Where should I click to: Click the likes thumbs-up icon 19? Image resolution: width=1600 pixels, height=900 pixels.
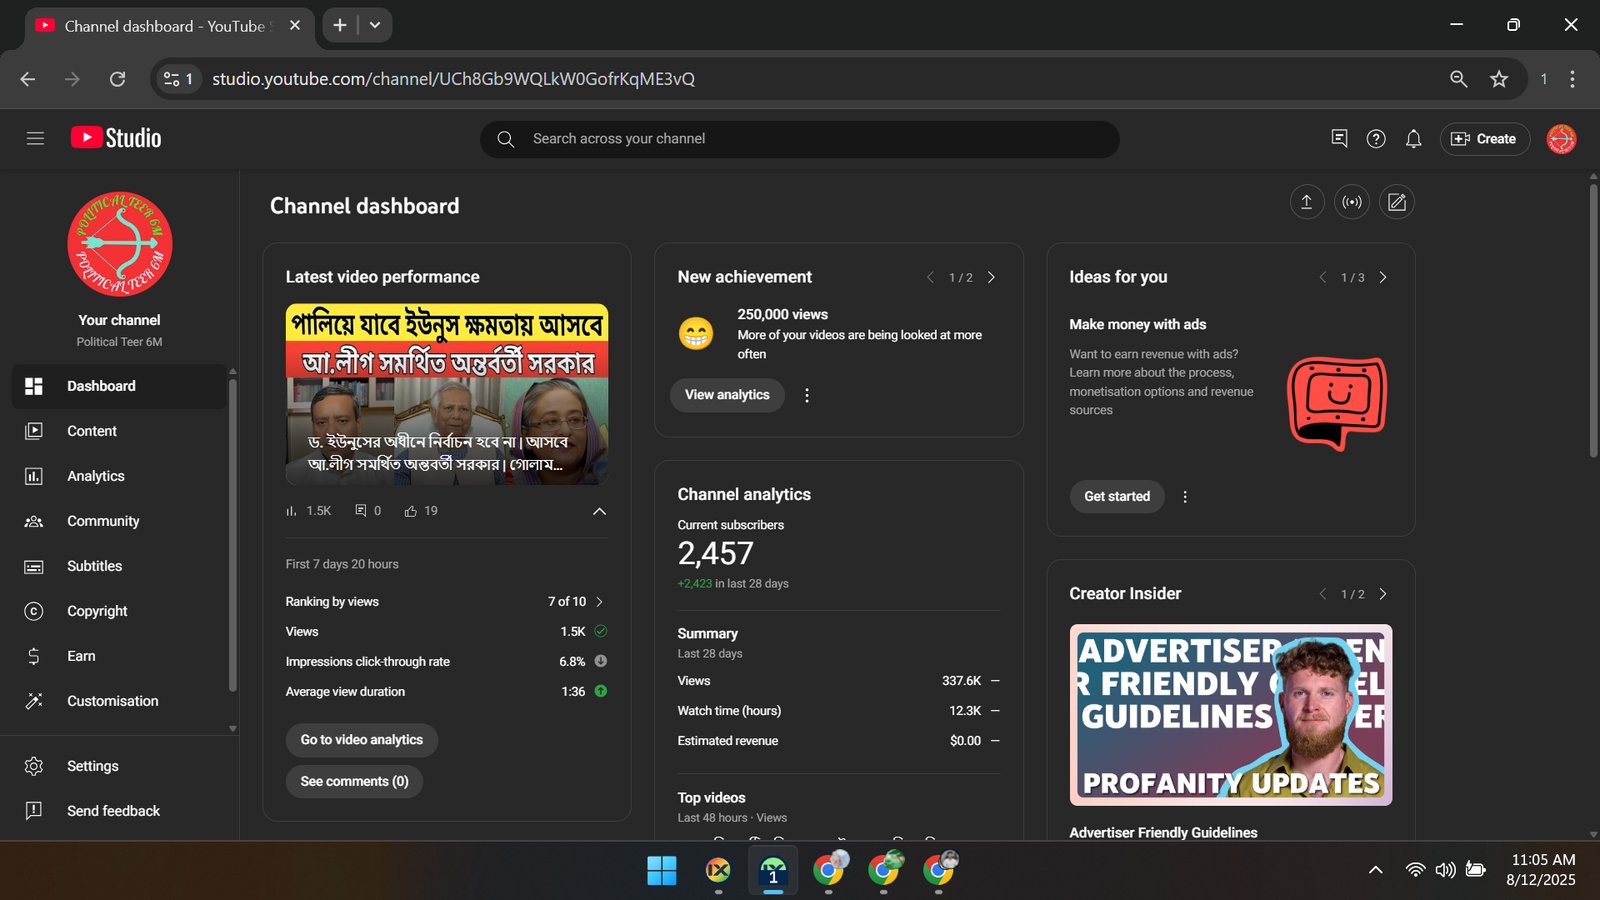(x=411, y=511)
